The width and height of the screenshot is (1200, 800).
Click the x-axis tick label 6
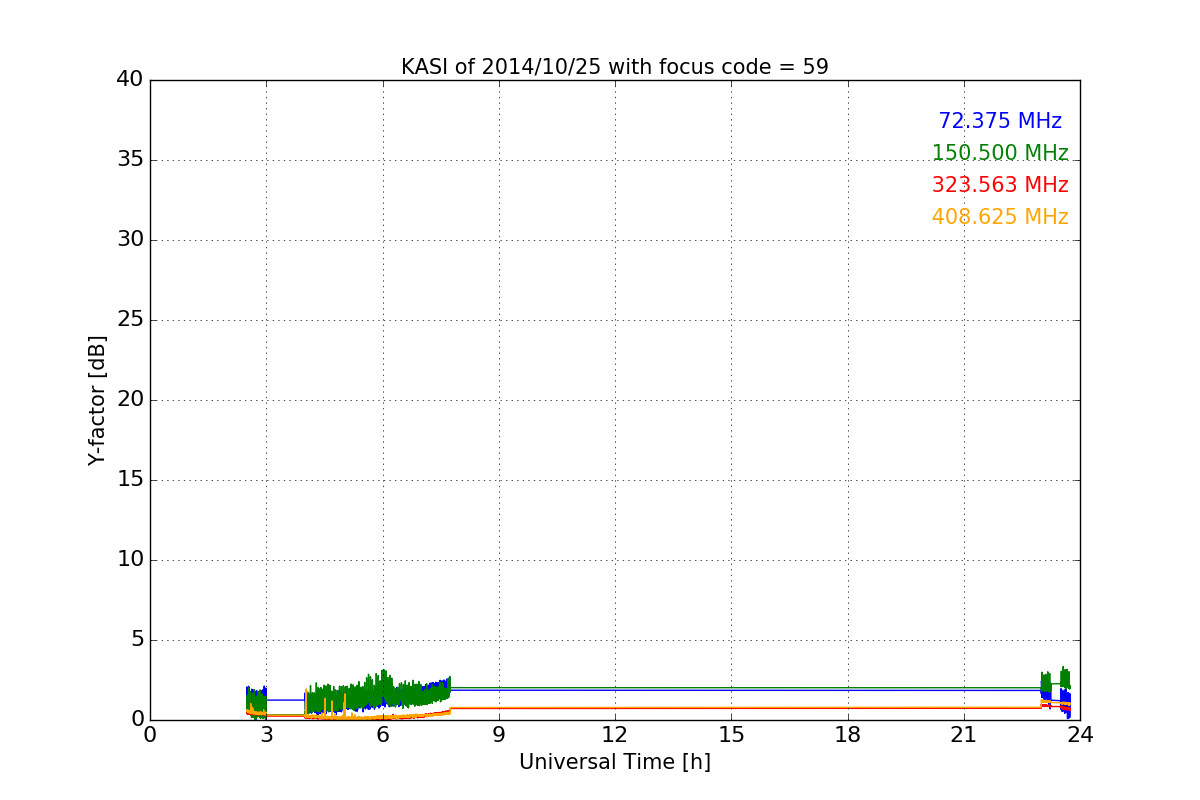tap(383, 735)
